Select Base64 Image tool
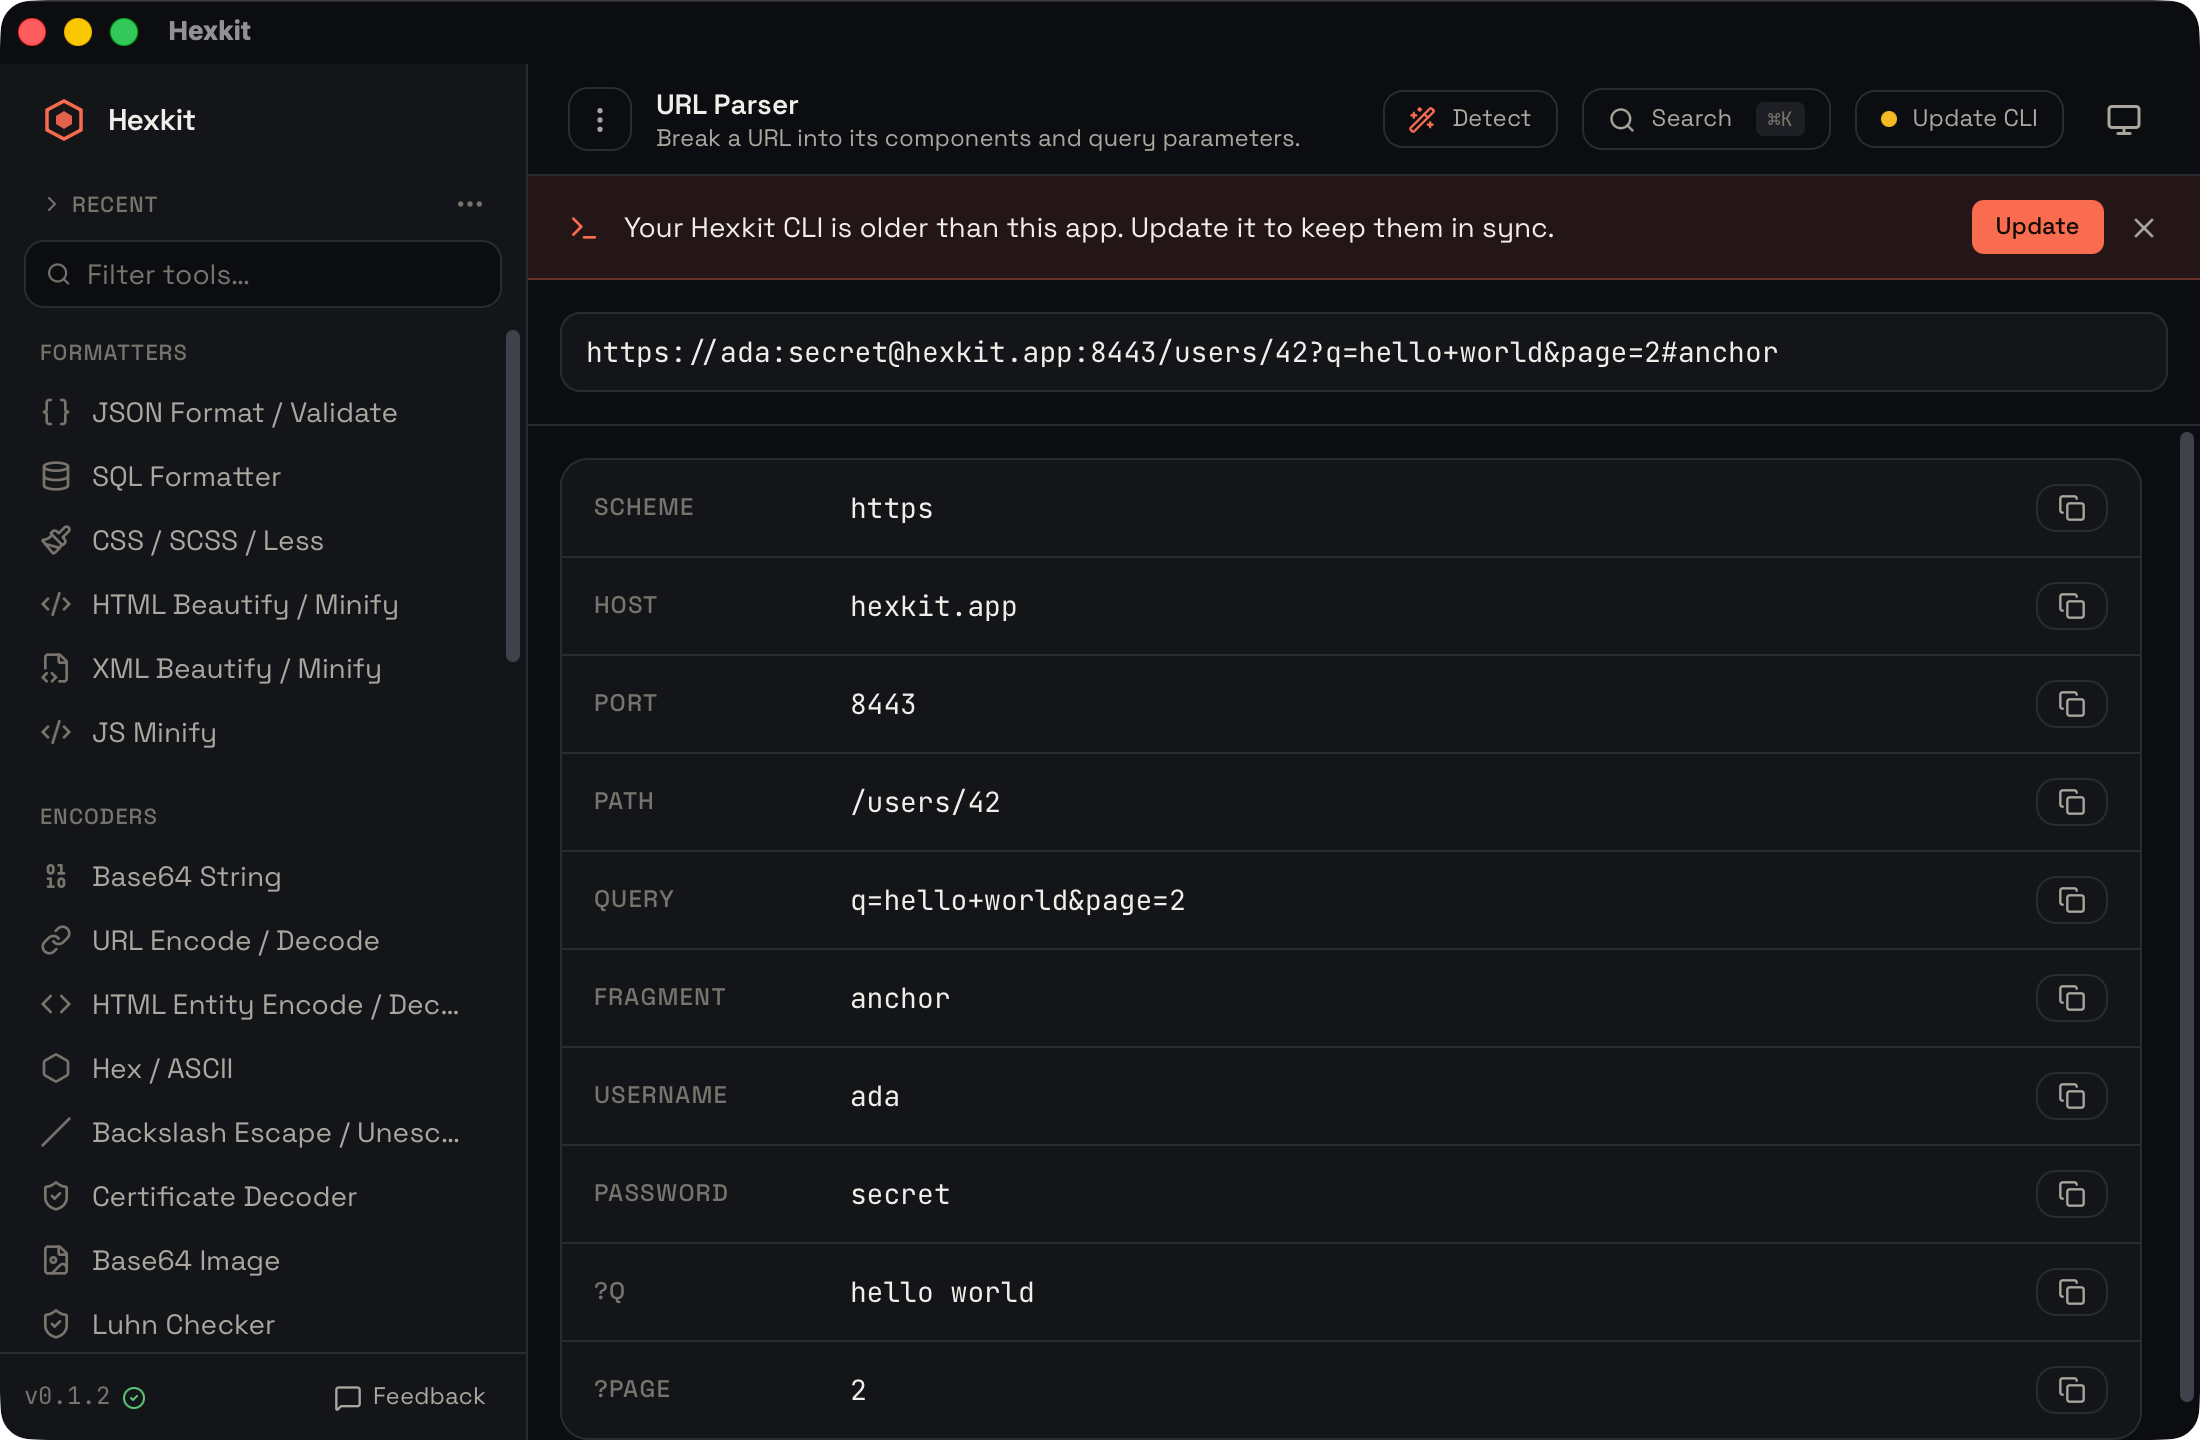 [263, 1261]
